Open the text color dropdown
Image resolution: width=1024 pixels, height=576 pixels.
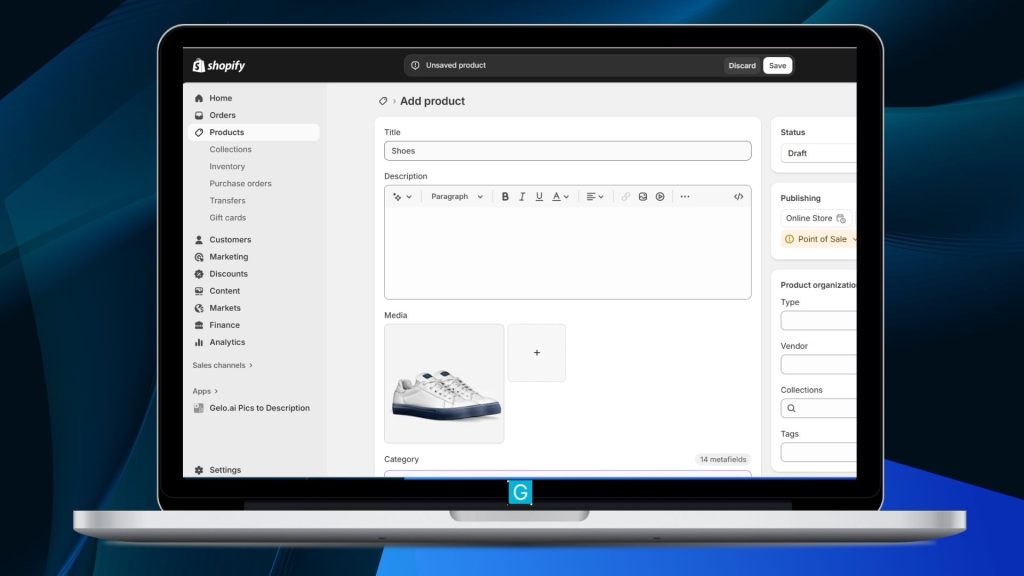pyautogui.click(x=561, y=197)
